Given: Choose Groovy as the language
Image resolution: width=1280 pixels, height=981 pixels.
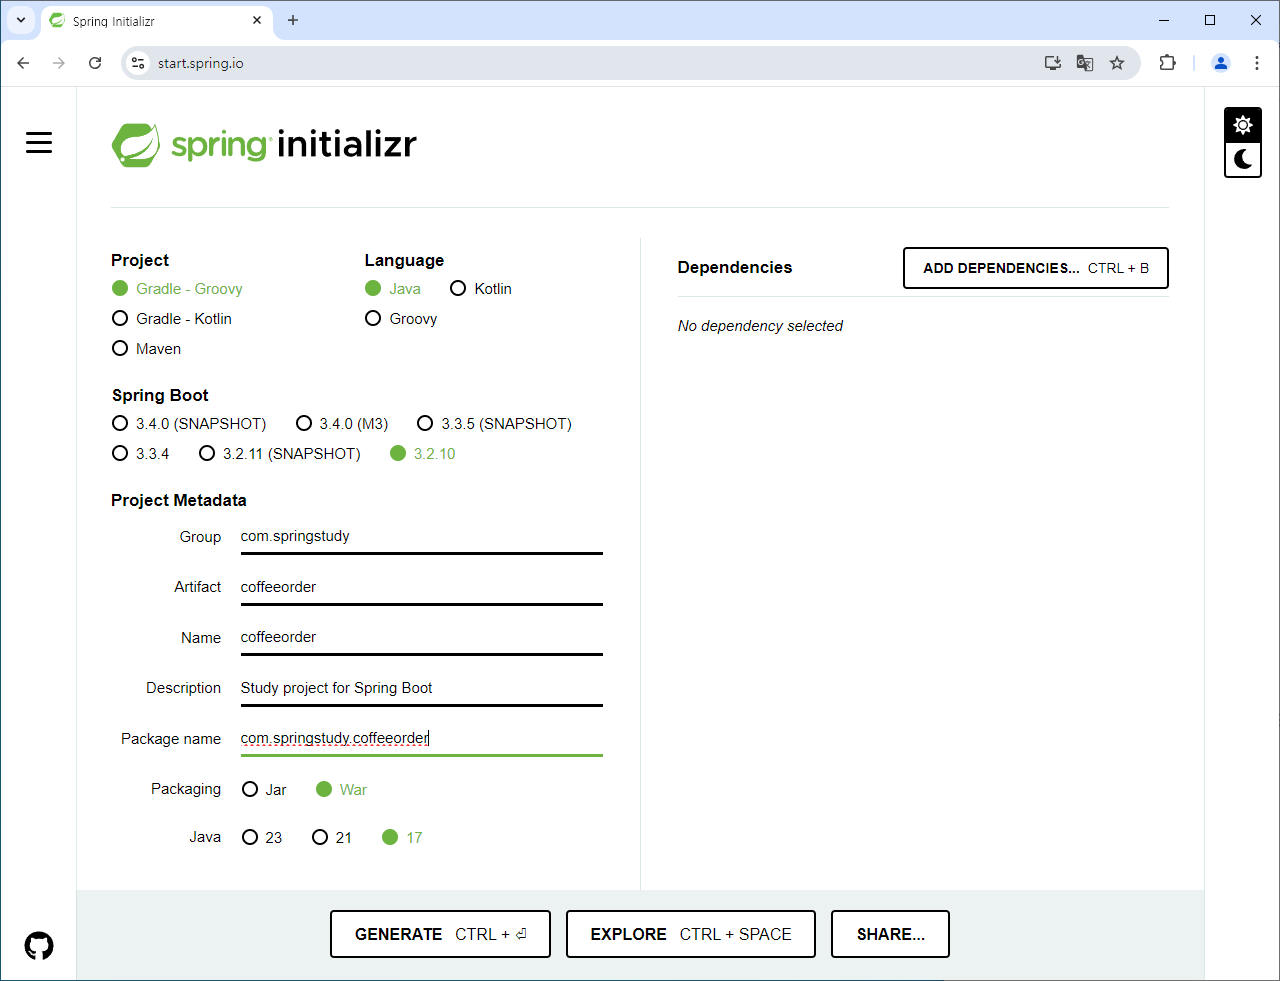Looking at the screenshot, I should (x=401, y=318).
